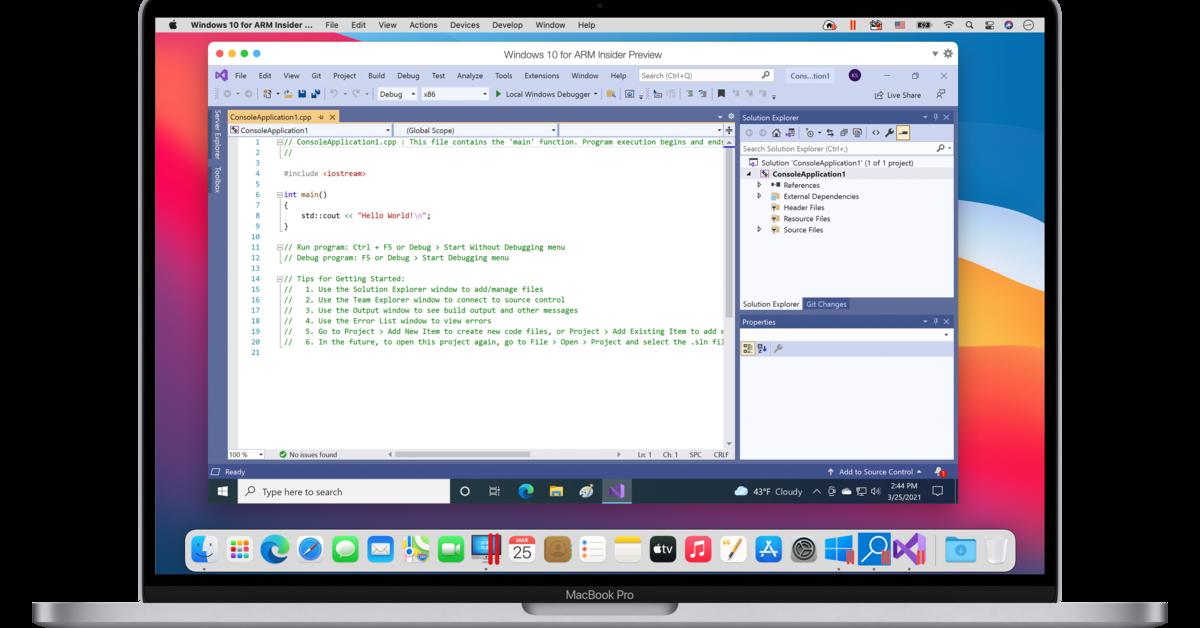This screenshot has width=1200, height=628.
Task: Open the Extensions menu
Action: pos(541,75)
